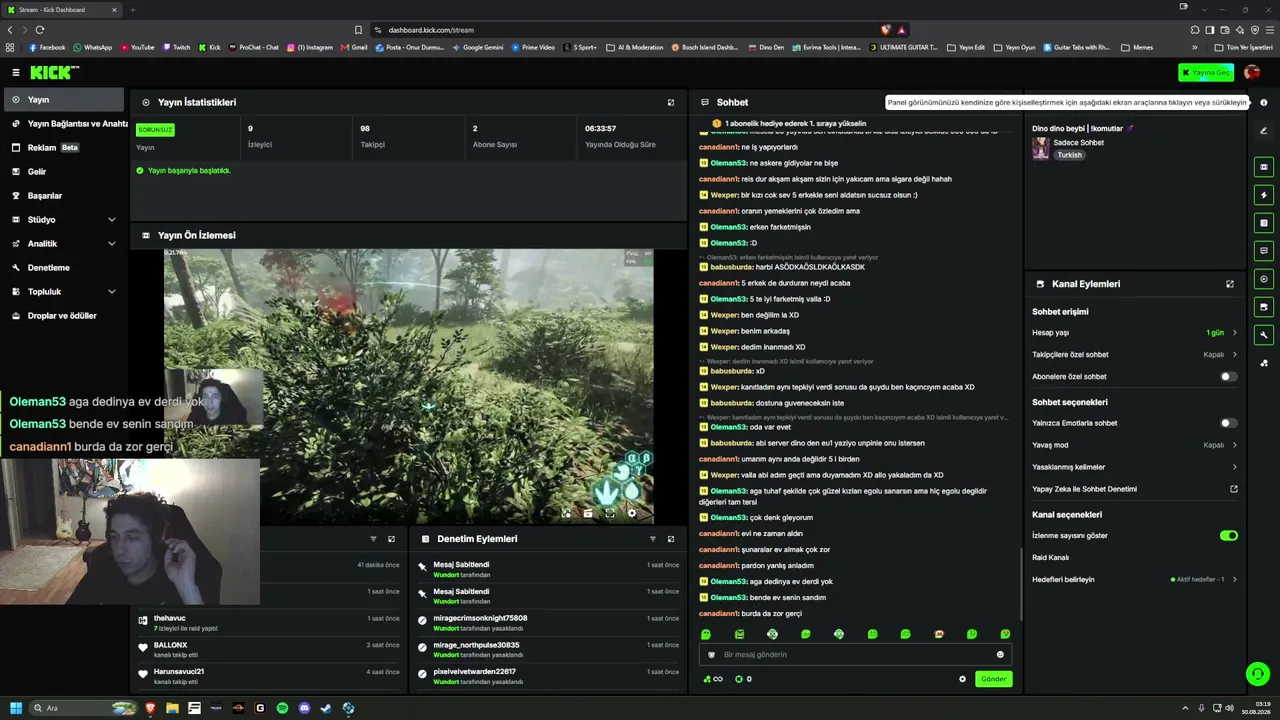This screenshot has width=1280, height=720.
Task: Open chat settings gear icon
Action: pyautogui.click(x=963, y=679)
